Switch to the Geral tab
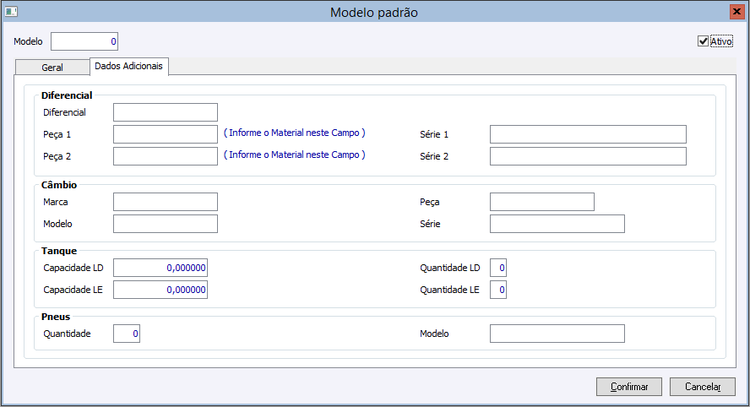 click(52, 68)
